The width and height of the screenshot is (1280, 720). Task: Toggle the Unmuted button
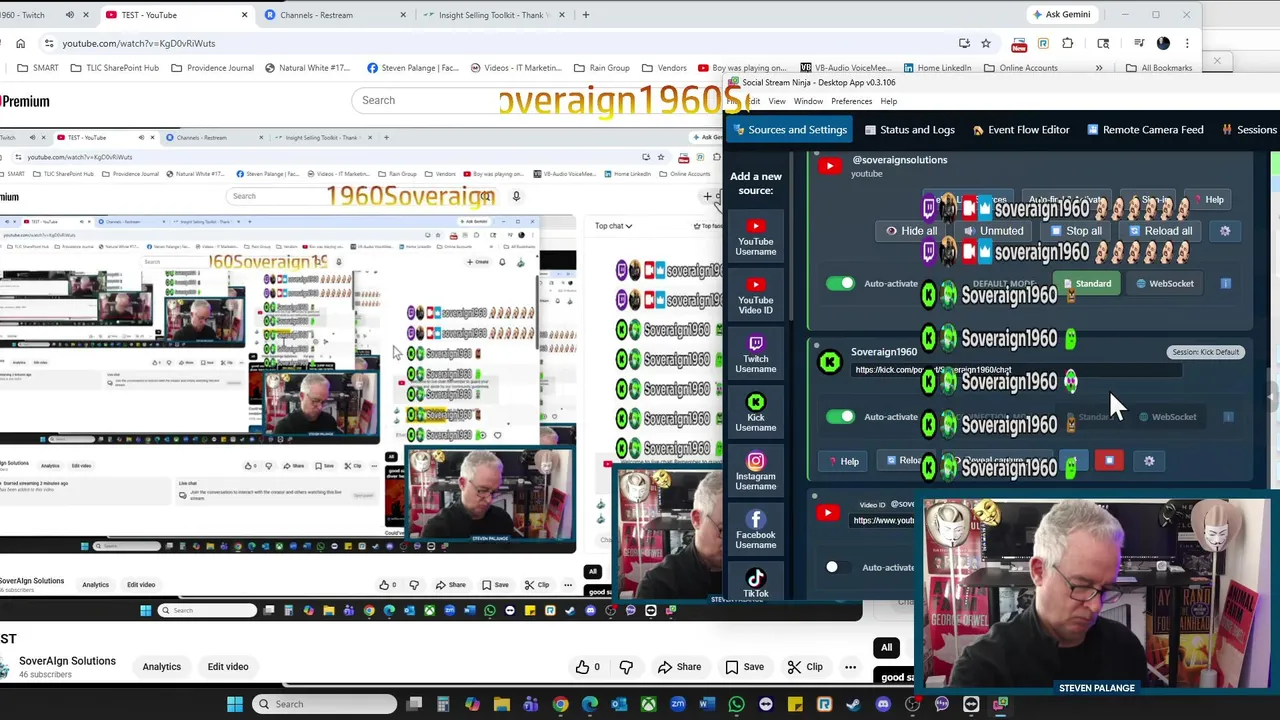(x=993, y=231)
